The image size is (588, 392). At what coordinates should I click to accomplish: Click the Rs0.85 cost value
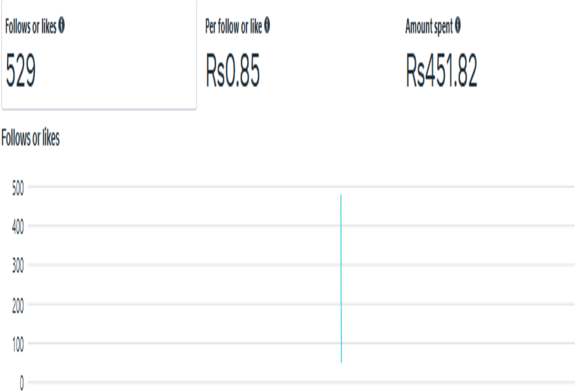click(232, 70)
